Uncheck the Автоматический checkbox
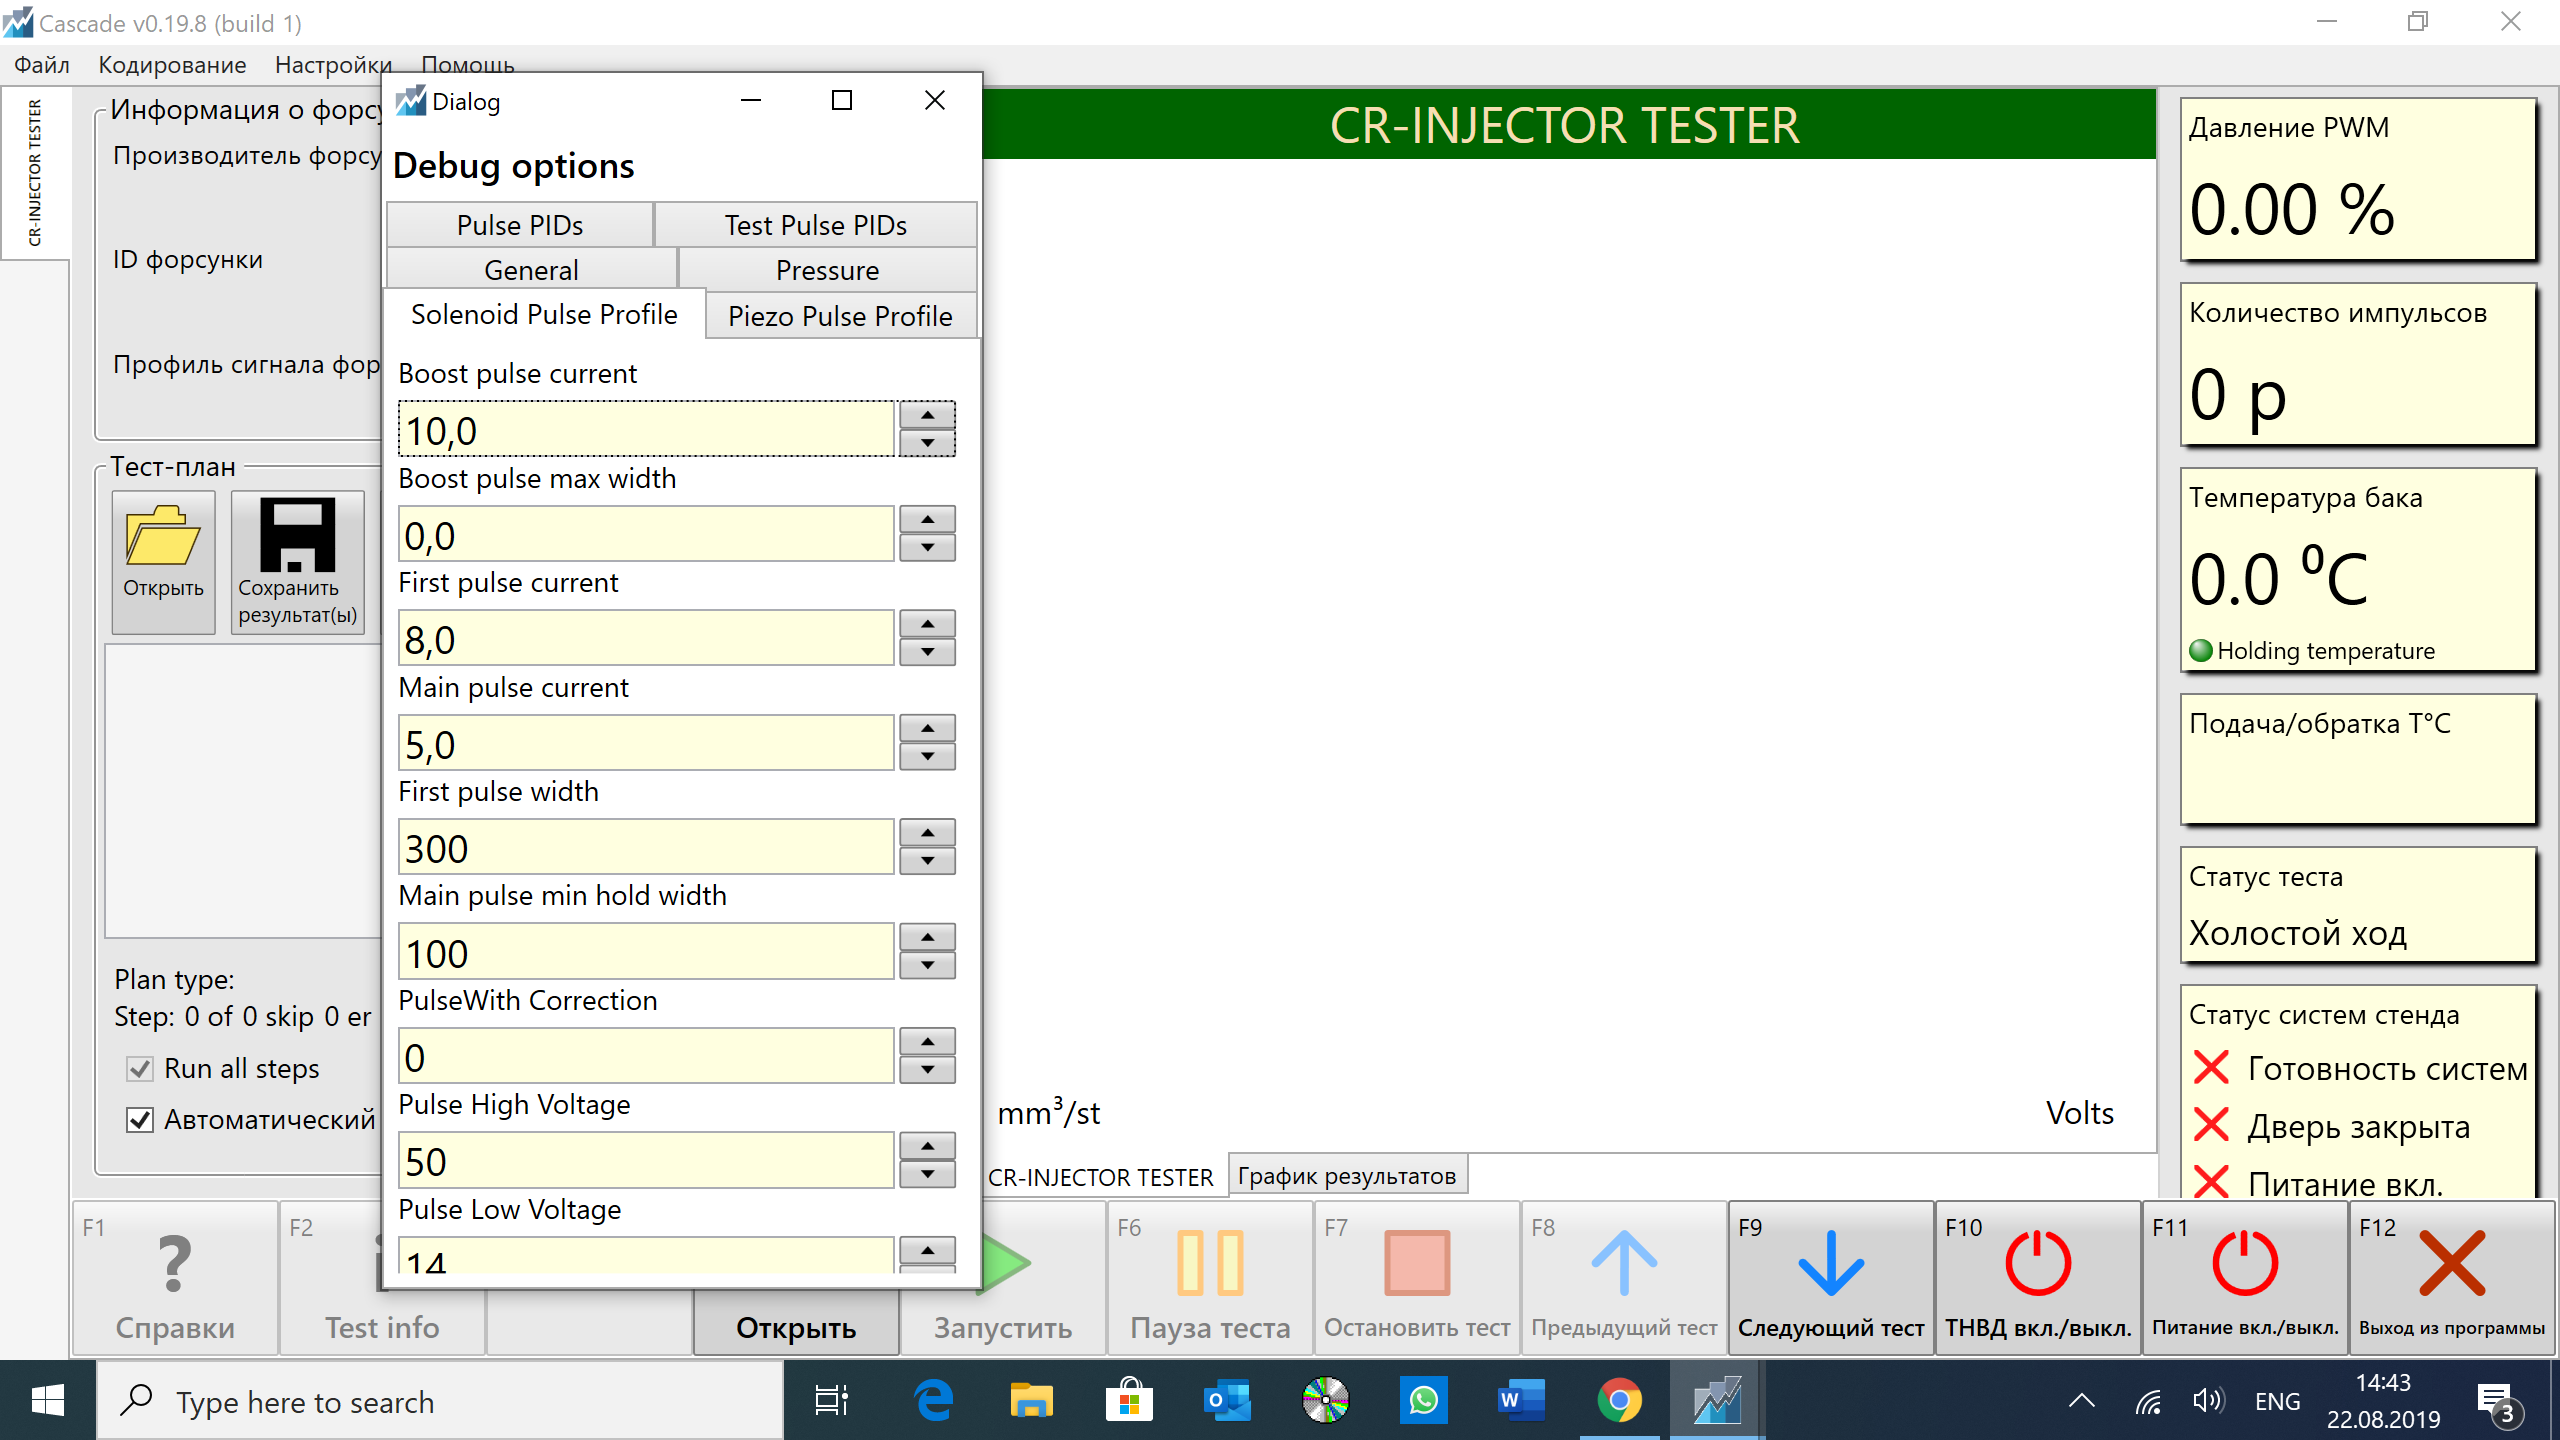2560x1440 pixels. (x=140, y=1120)
